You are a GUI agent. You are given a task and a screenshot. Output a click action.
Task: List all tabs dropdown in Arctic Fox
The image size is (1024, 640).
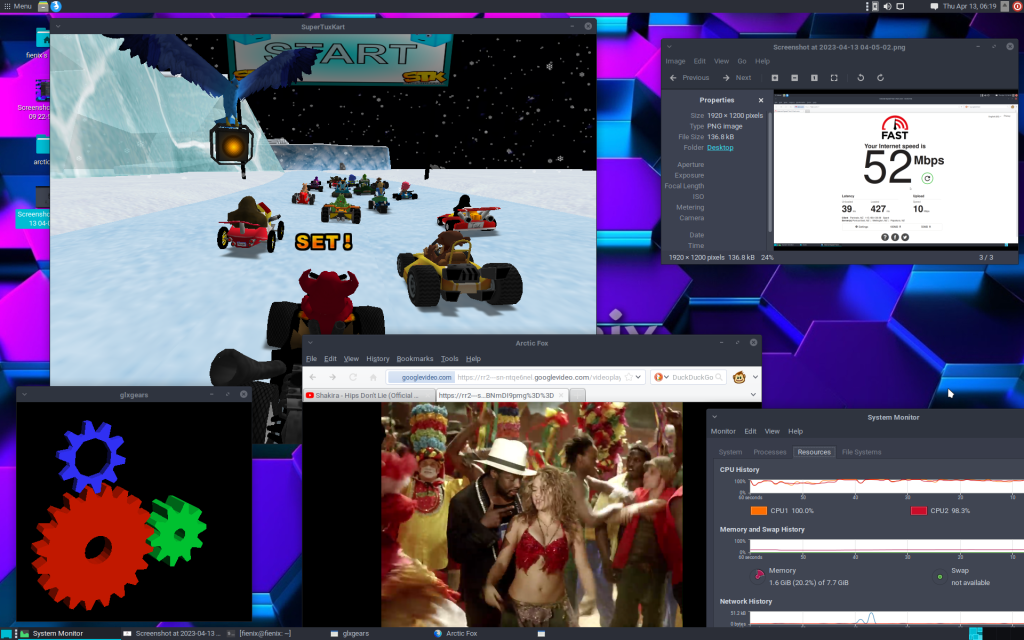tap(753, 394)
